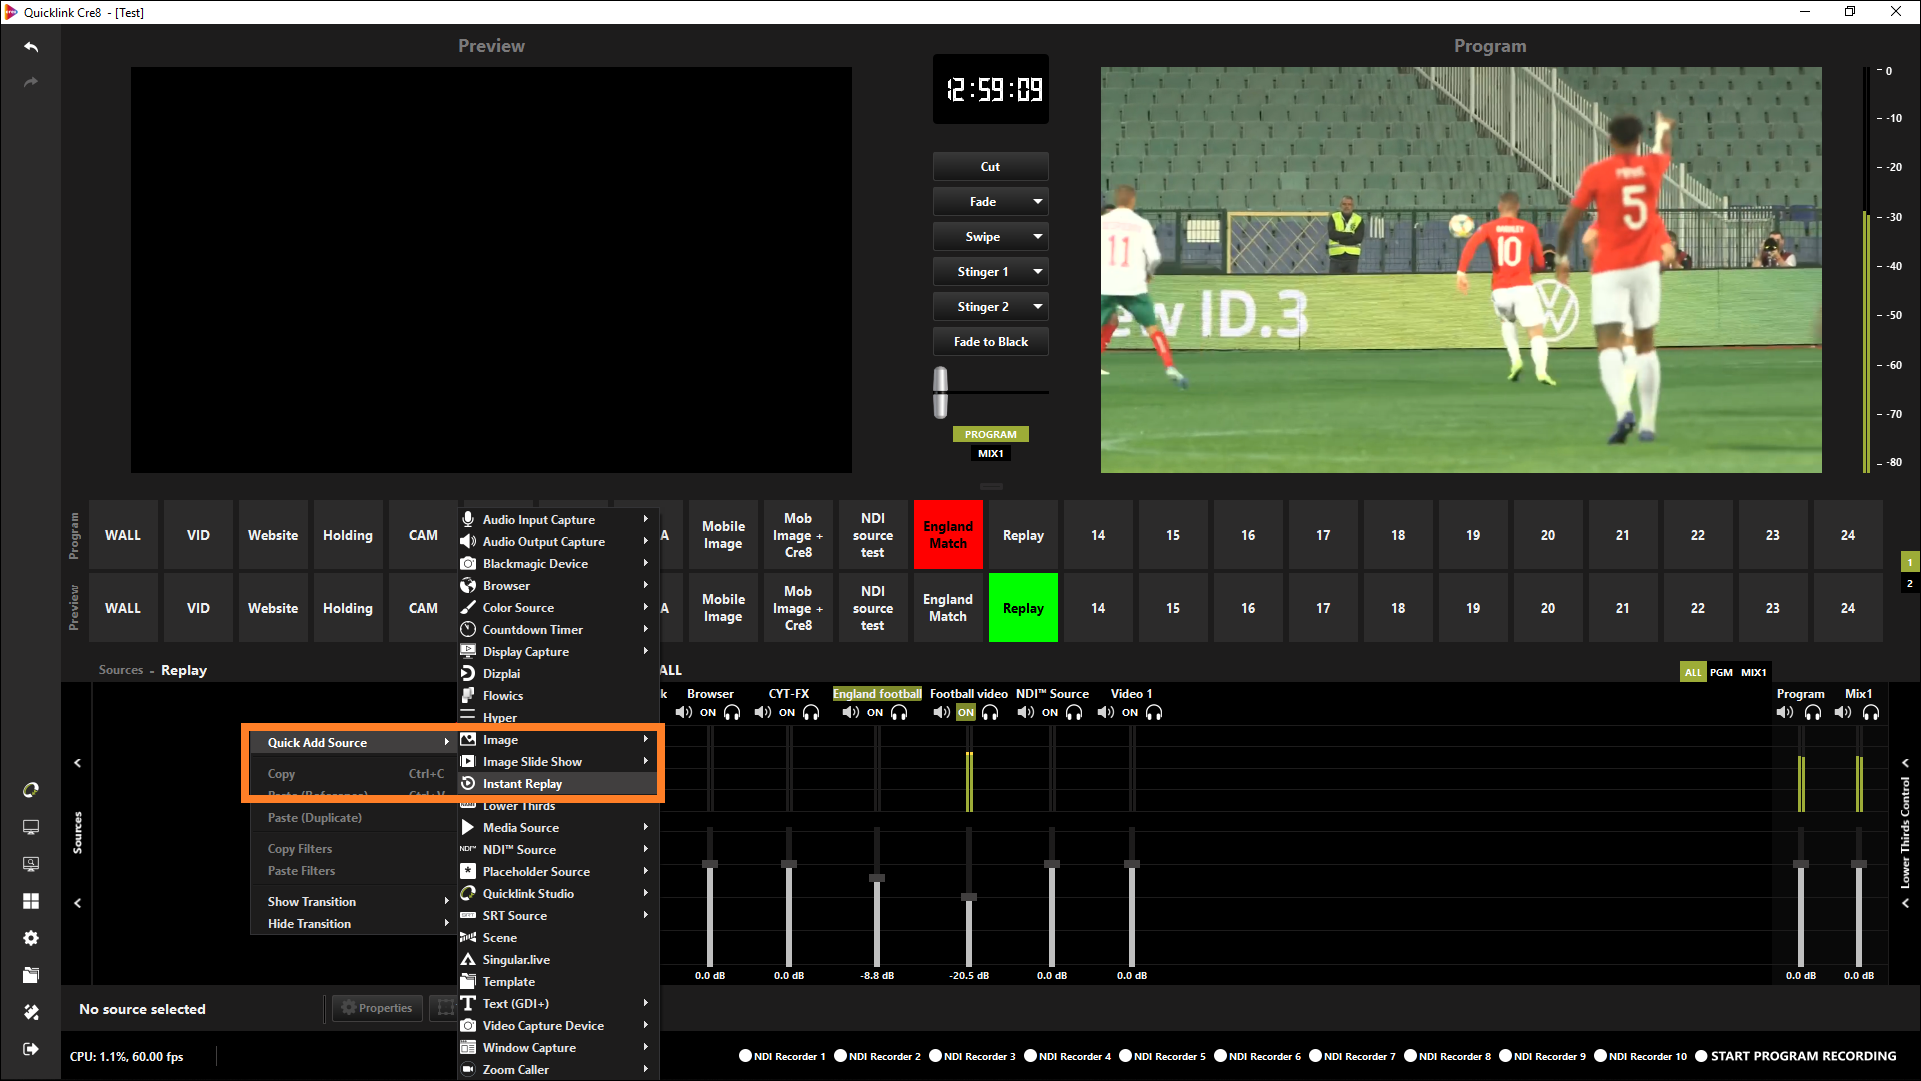Screen dimensions: 1921x1081
Task: Click the transition T-bar slider handle
Action: [940, 392]
